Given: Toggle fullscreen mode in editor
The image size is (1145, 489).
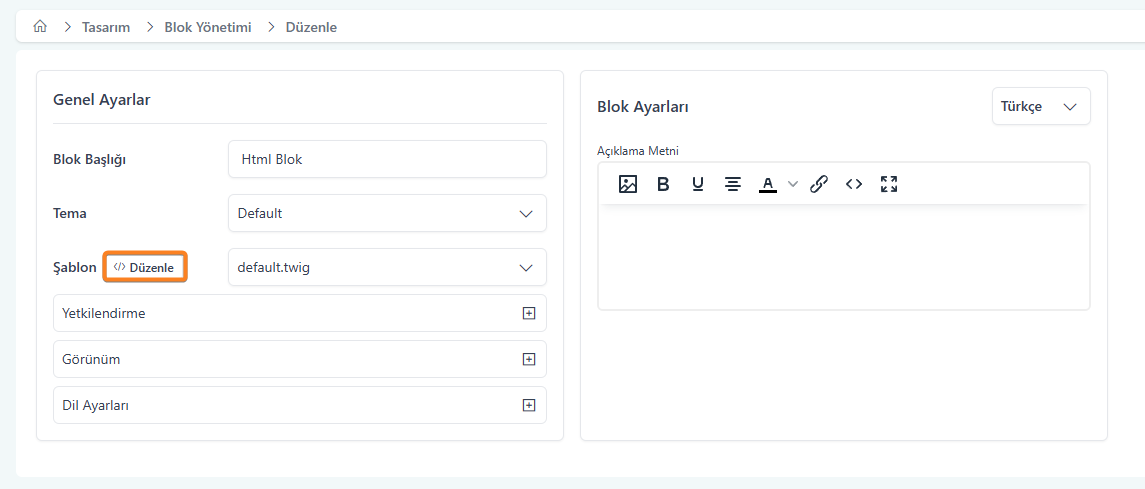Looking at the screenshot, I should pyautogui.click(x=889, y=184).
